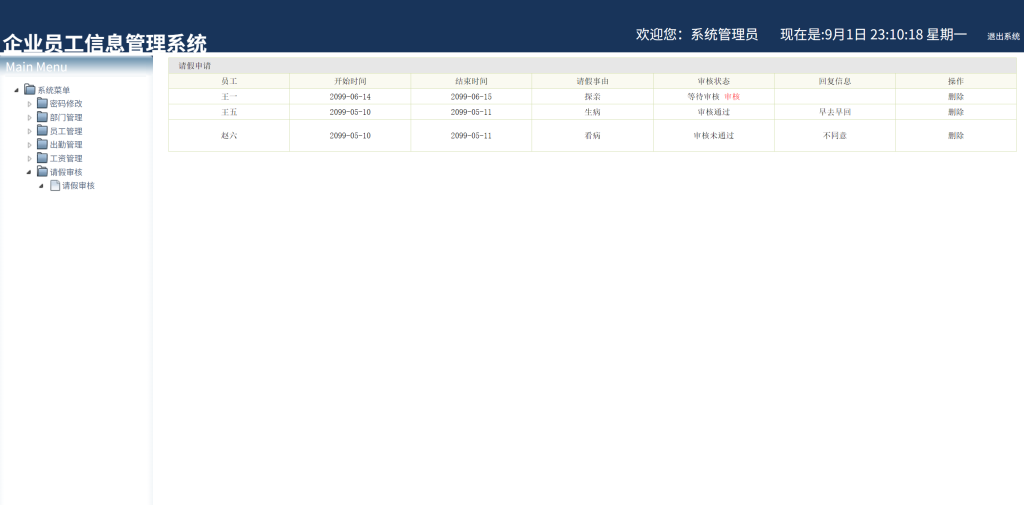
Task: Click the 密码修改 folder icon
Action: coord(42,103)
